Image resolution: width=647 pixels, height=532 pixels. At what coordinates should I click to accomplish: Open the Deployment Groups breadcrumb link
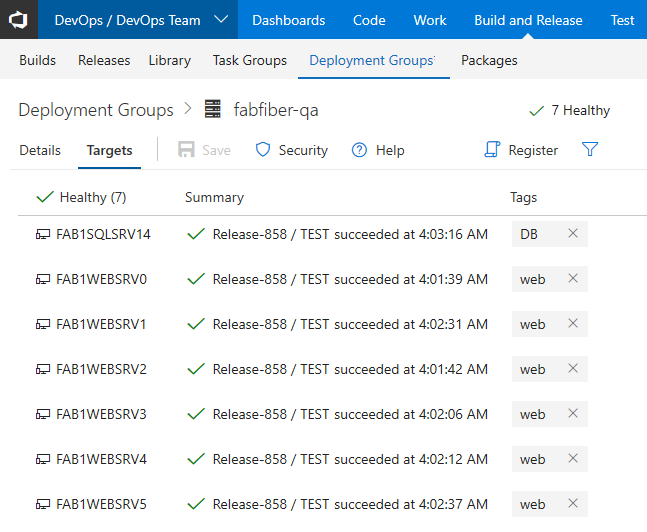(x=96, y=110)
